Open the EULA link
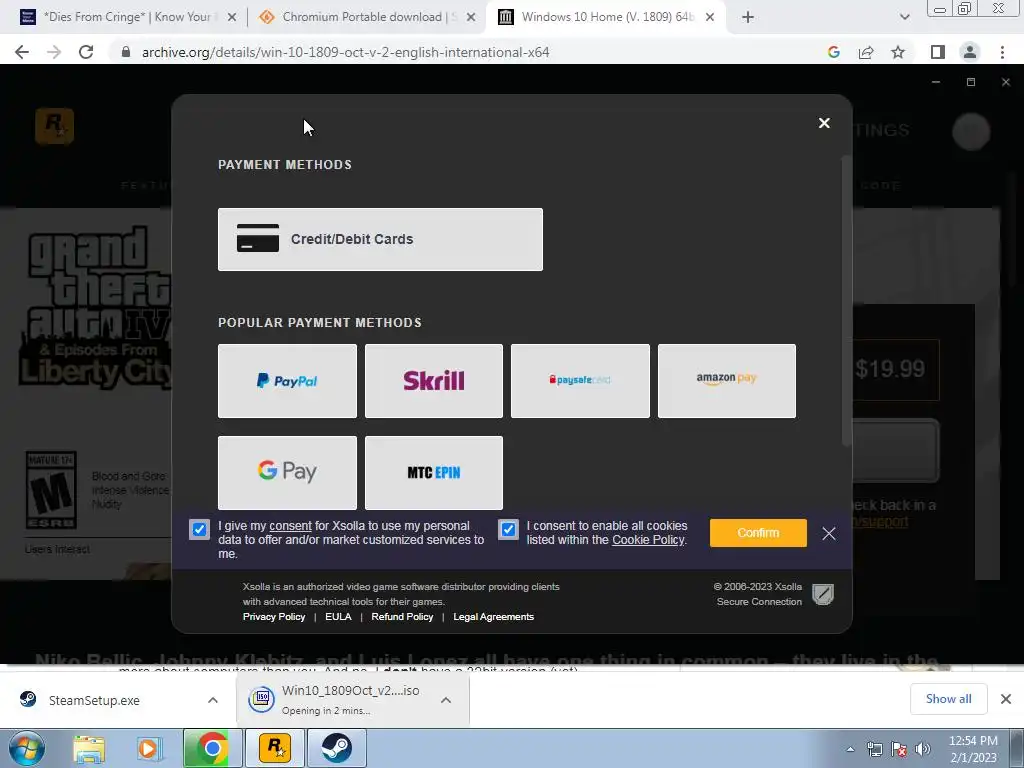Viewport: 1024px width, 768px height. pyautogui.click(x=338, y=616)
